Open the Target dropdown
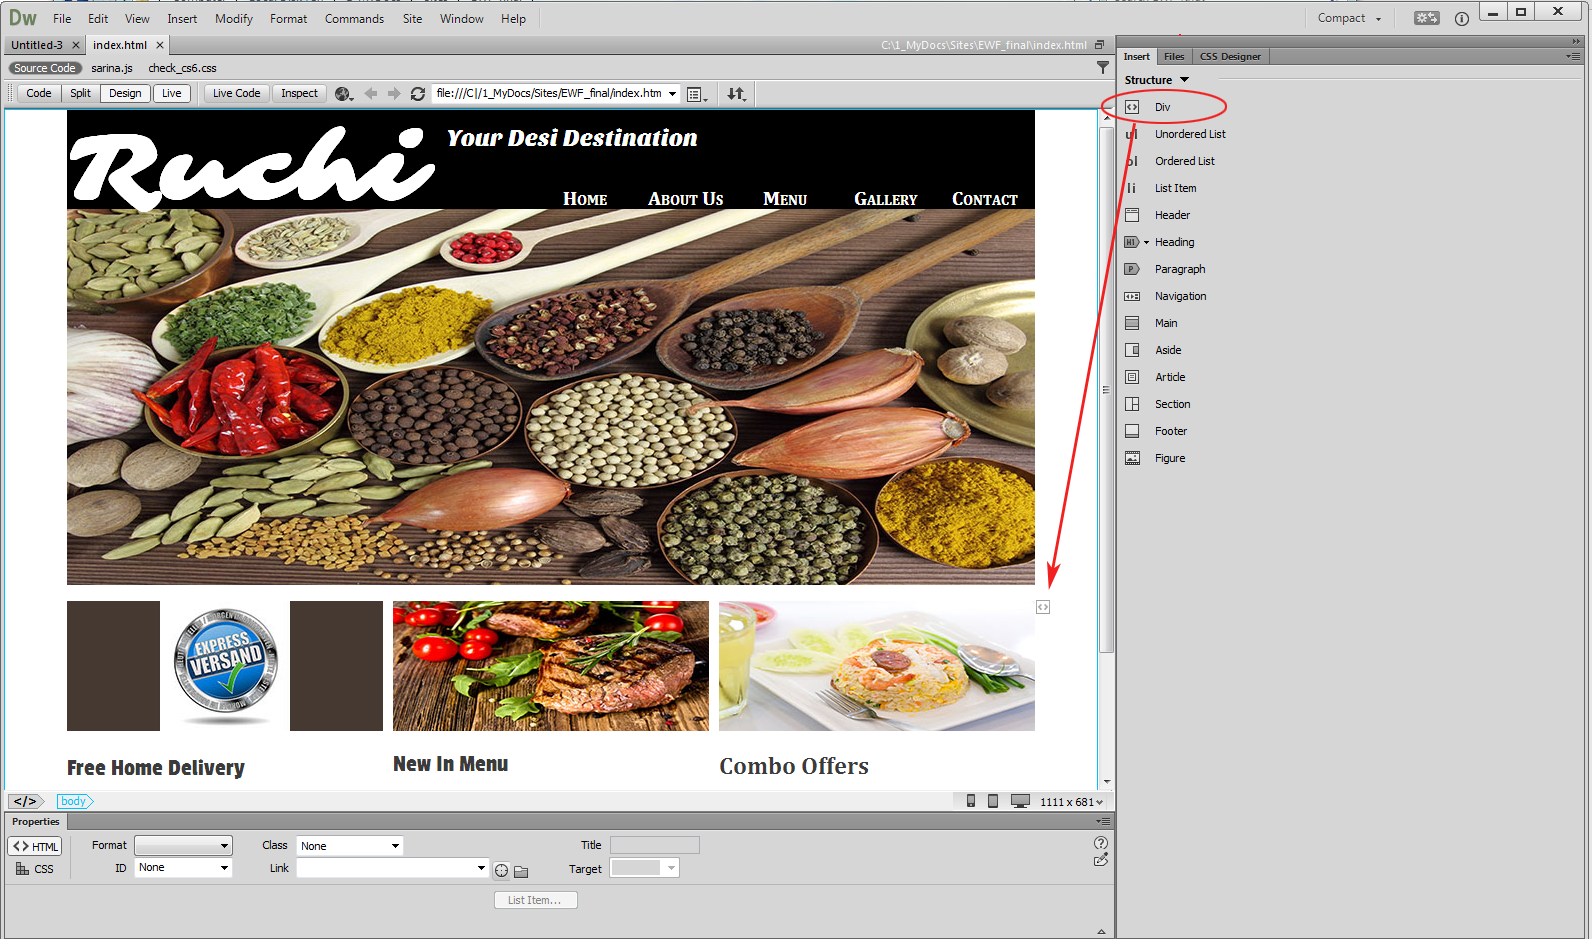 (645, 868)
